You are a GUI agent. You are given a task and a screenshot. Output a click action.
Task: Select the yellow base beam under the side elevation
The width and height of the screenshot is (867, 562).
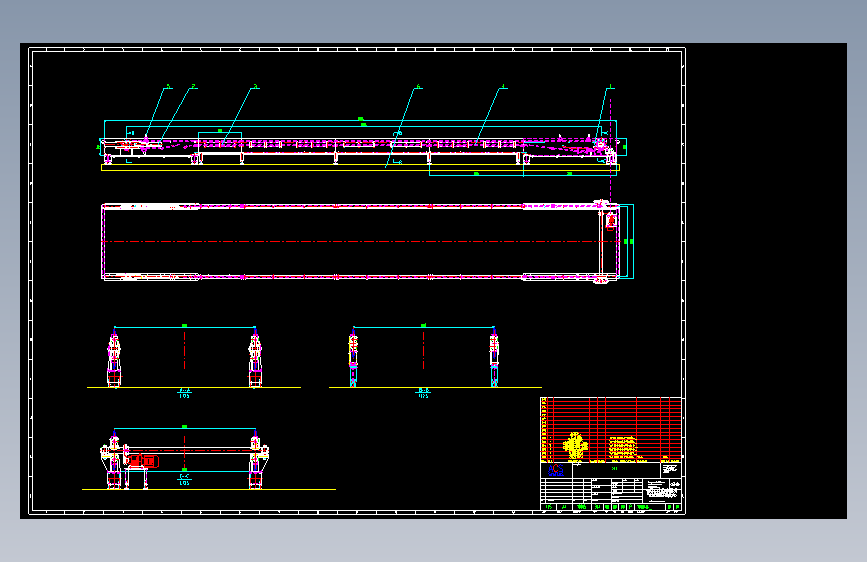(x=361, y=168)
